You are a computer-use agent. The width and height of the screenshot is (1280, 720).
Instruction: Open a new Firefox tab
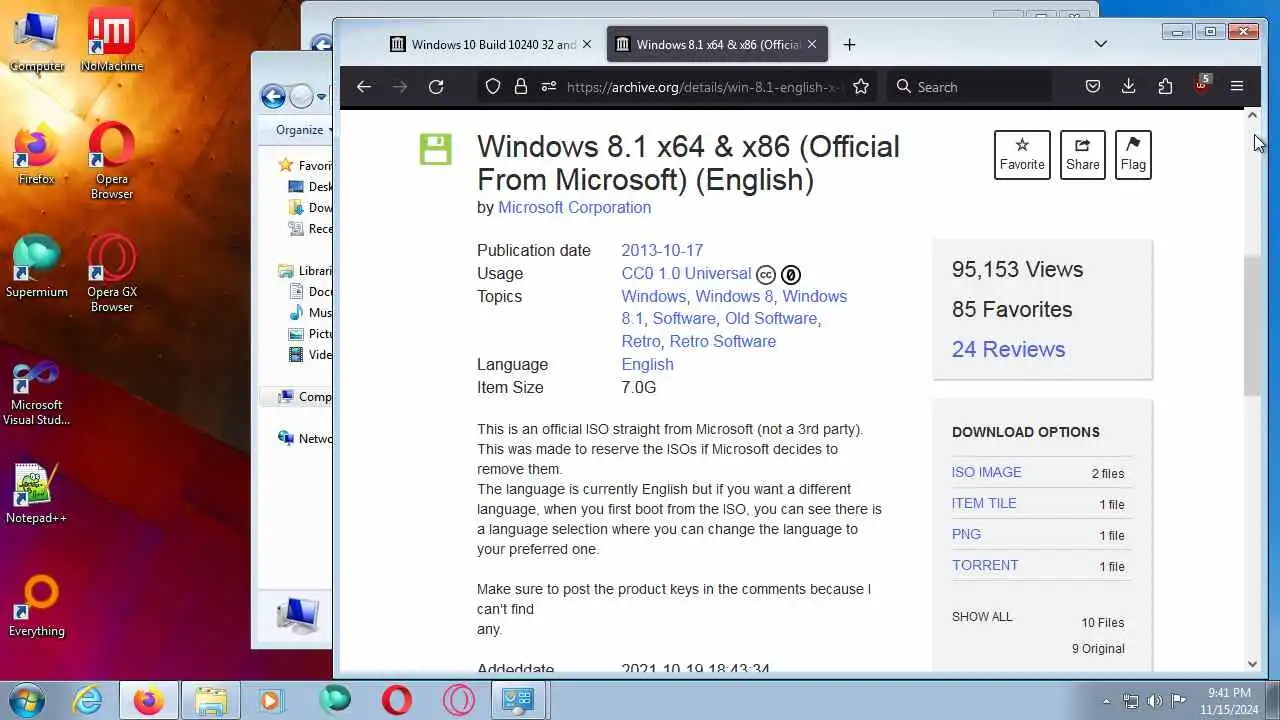pos(849,44)
